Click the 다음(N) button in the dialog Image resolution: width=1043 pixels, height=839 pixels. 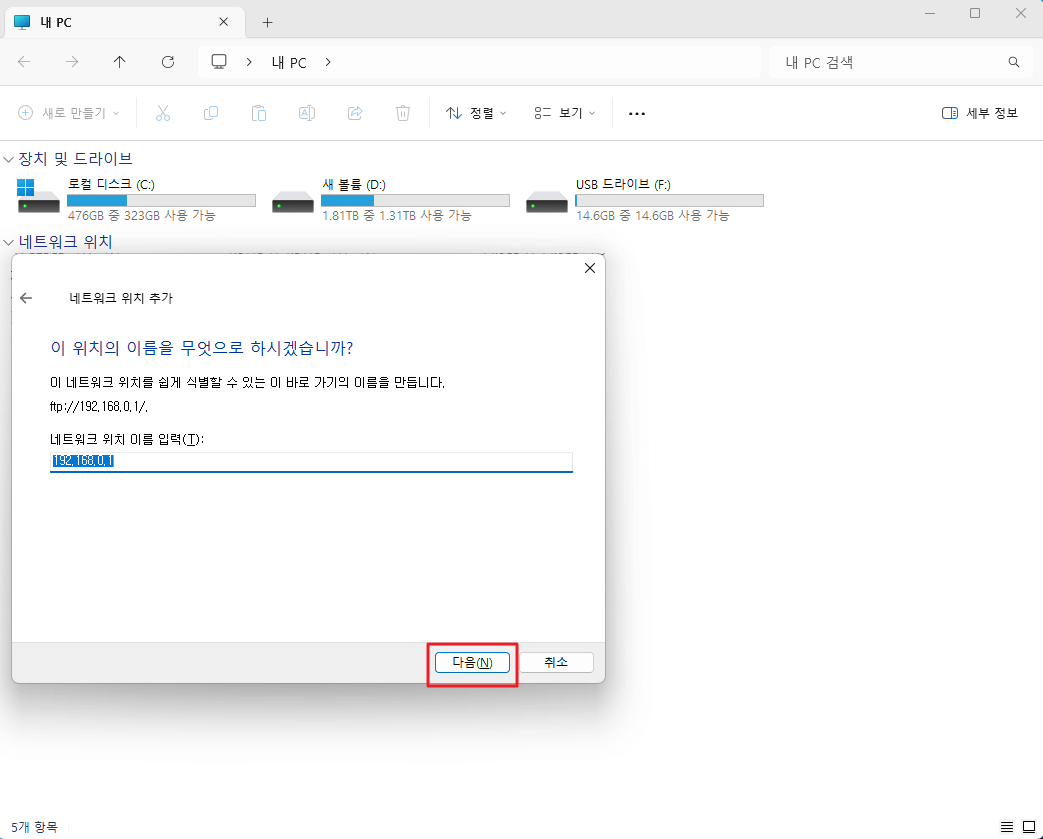point(472,662)
